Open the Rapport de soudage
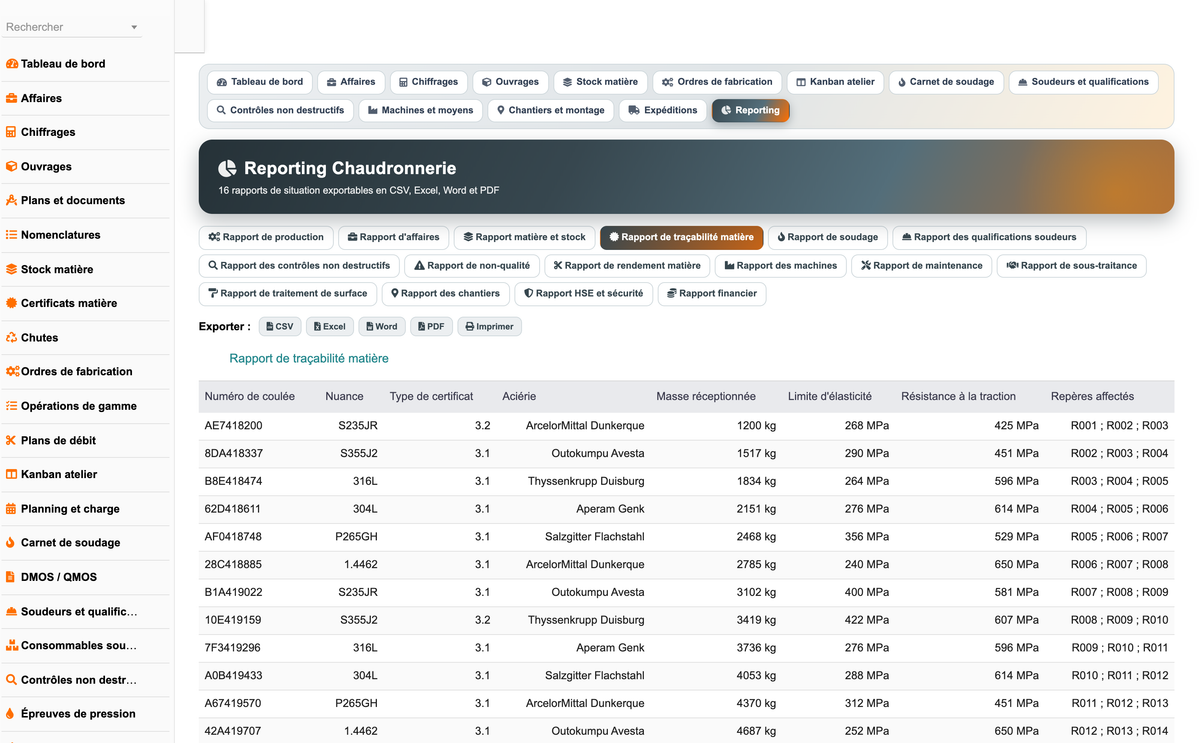 pyautogui.click(x=827, y=237)
